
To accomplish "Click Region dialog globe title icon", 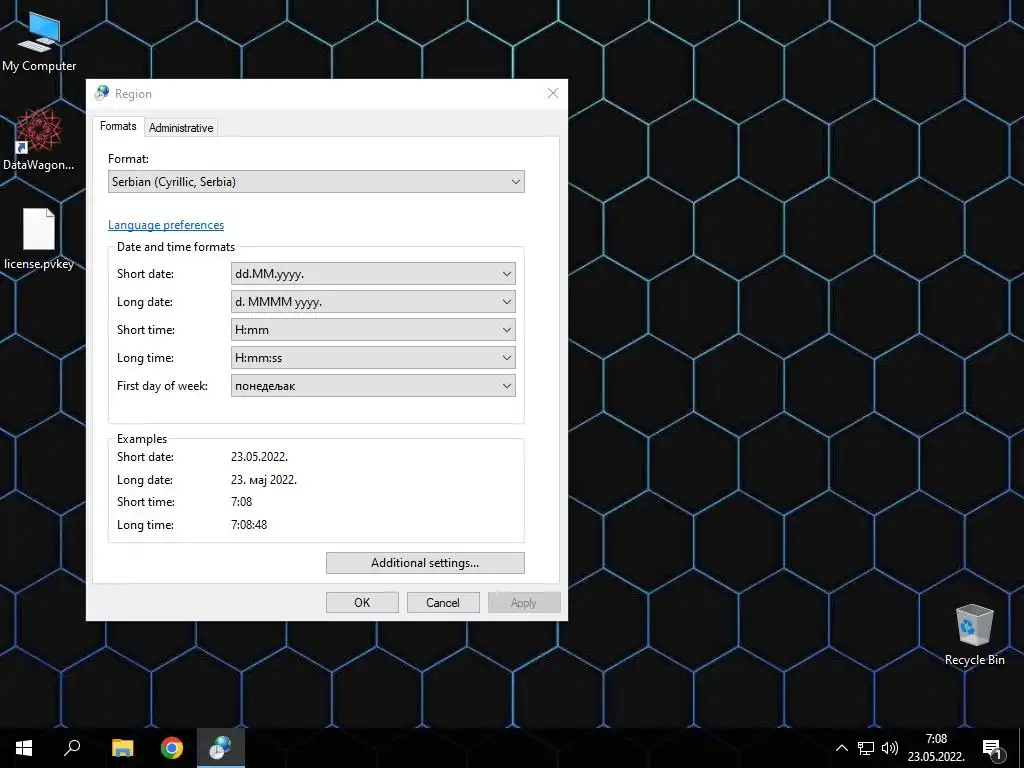I will 101,93.
